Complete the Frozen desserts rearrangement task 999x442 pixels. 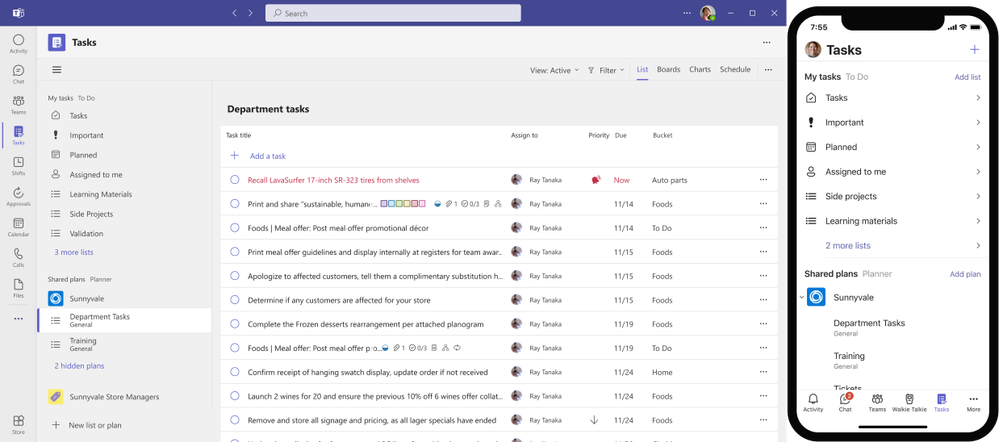pyautogui.click(x=234, y=324)
